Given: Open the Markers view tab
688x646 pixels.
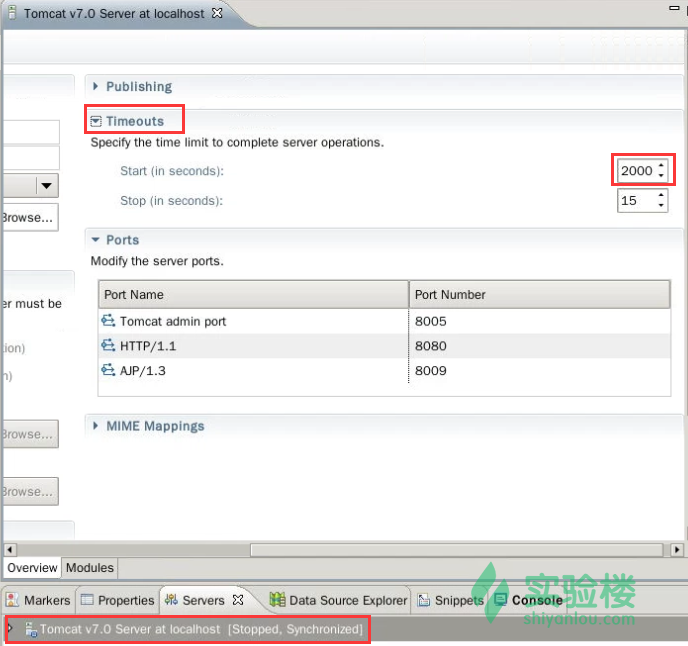Looking at the screenshot, I should 39,600.
